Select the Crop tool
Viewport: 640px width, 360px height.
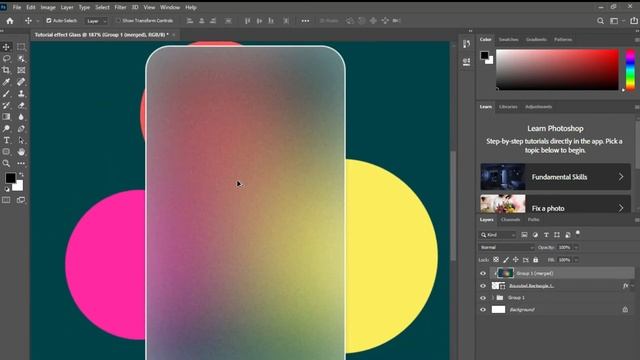(6, 70)
